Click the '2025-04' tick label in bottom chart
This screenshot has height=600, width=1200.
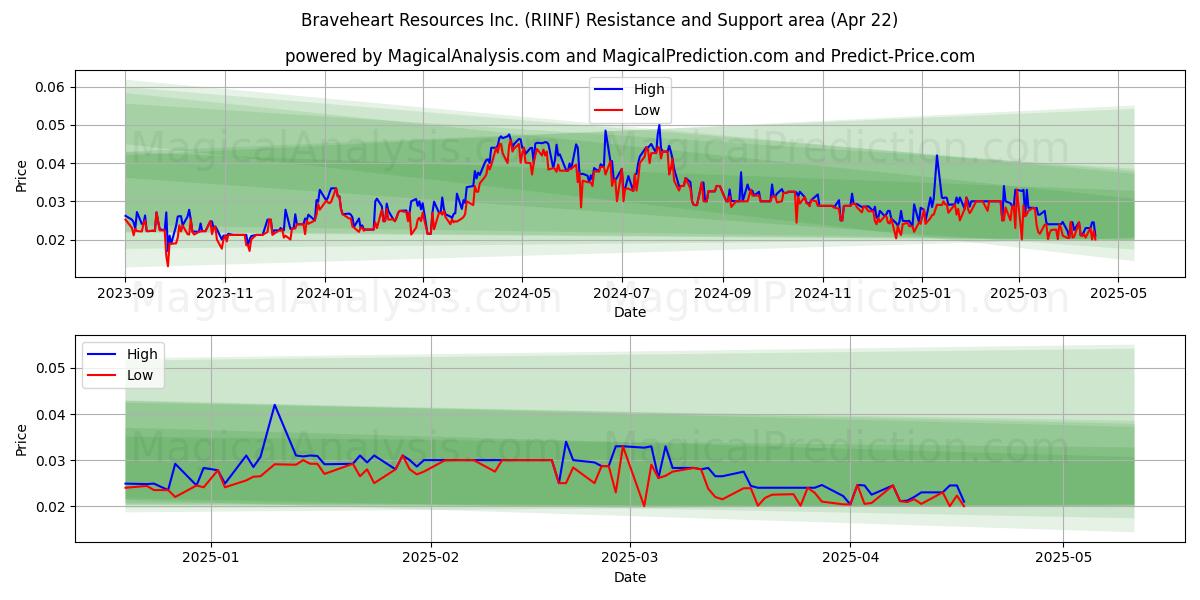click(x=850, y=559)
